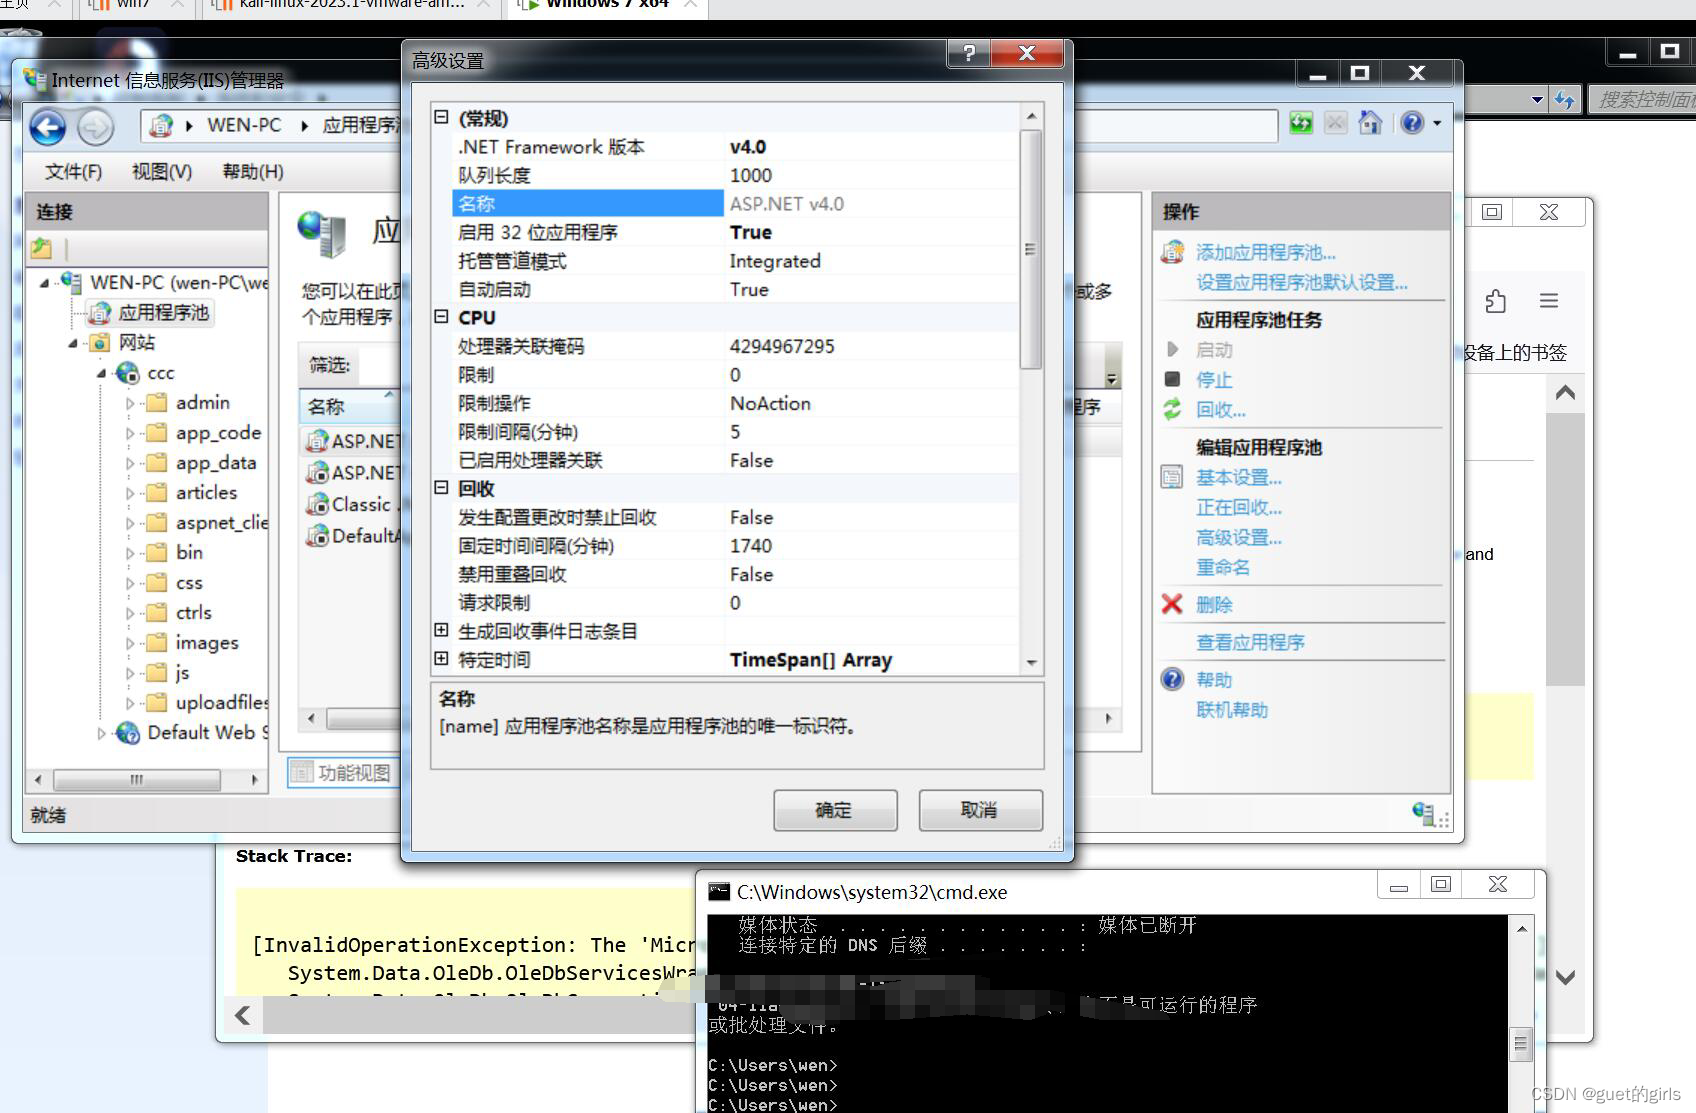
Task: Expand the 生成回收事件日志条目 property
Action: pyautogui.click(x=441, y=630)
